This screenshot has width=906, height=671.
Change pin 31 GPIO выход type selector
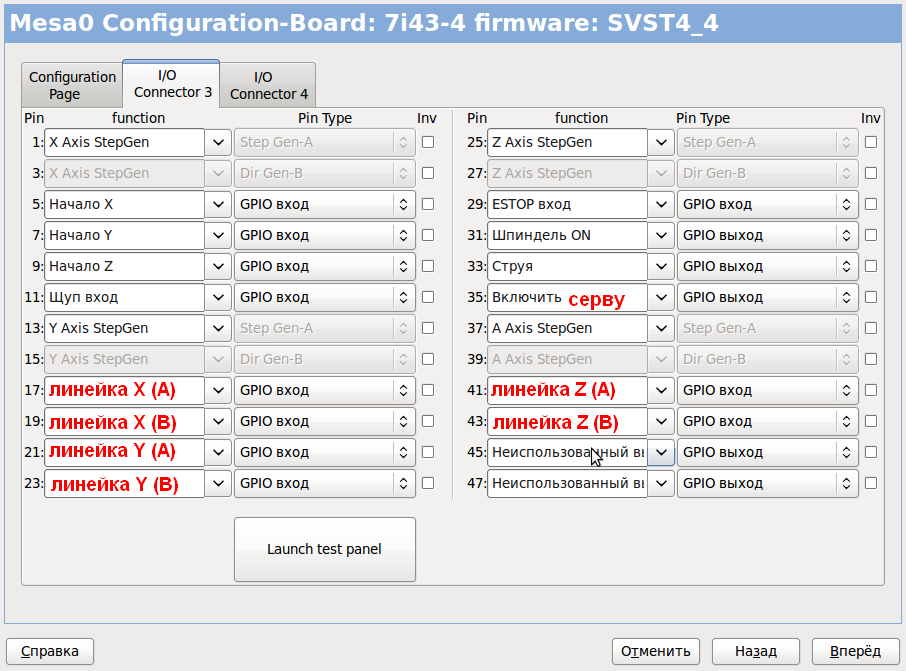click(x=767, y=235)
